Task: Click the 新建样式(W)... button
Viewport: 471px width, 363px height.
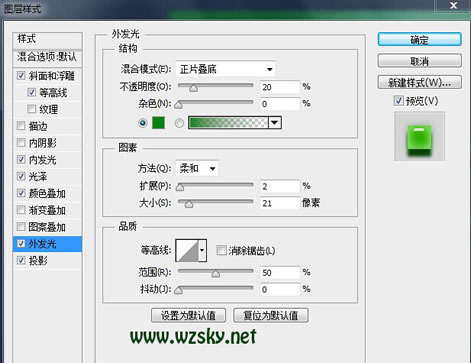Action: coord(419,82)
